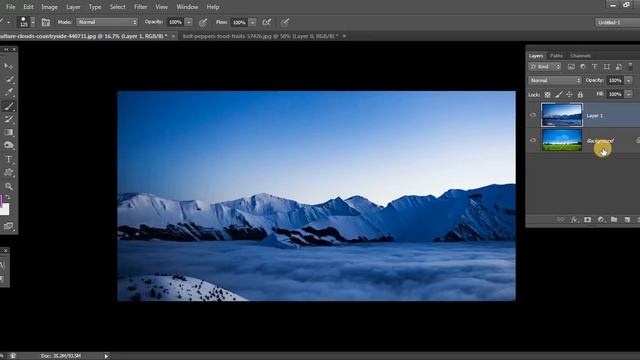The width and height of the screenshot is (640, 360).
Task: Select the Horizontal Type tool
Action: 8,159
